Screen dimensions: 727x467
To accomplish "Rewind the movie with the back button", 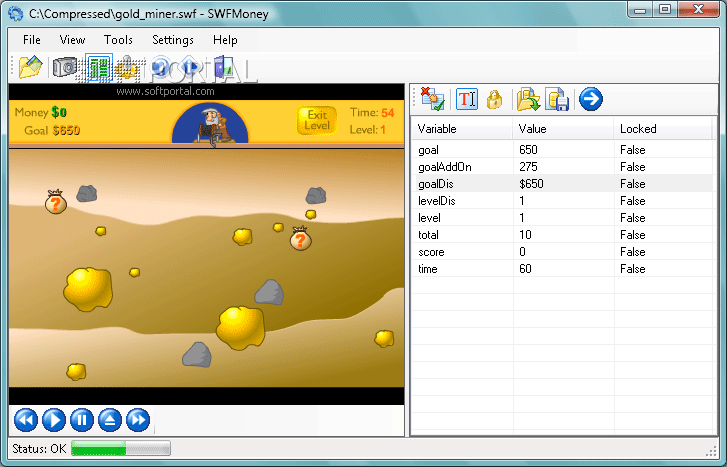I will pos(26,420).
